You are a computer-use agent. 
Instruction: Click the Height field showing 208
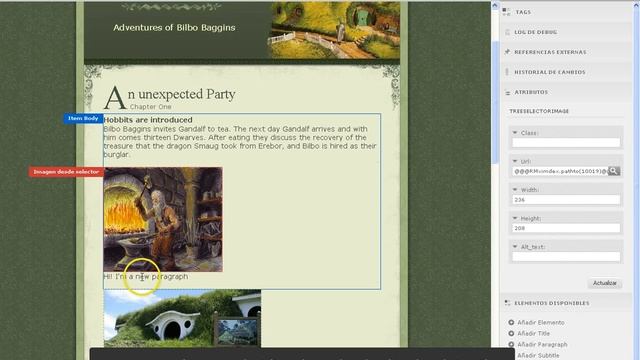click(566, 228)
